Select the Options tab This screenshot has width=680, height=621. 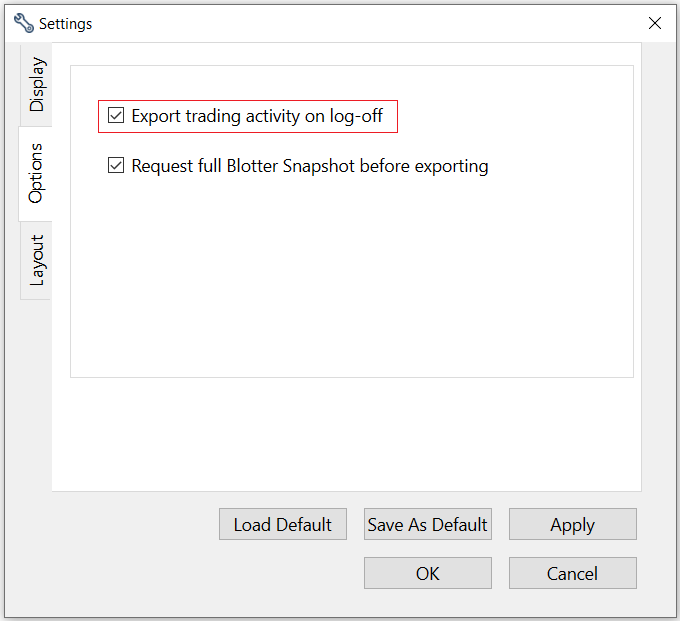pos(36,173)
